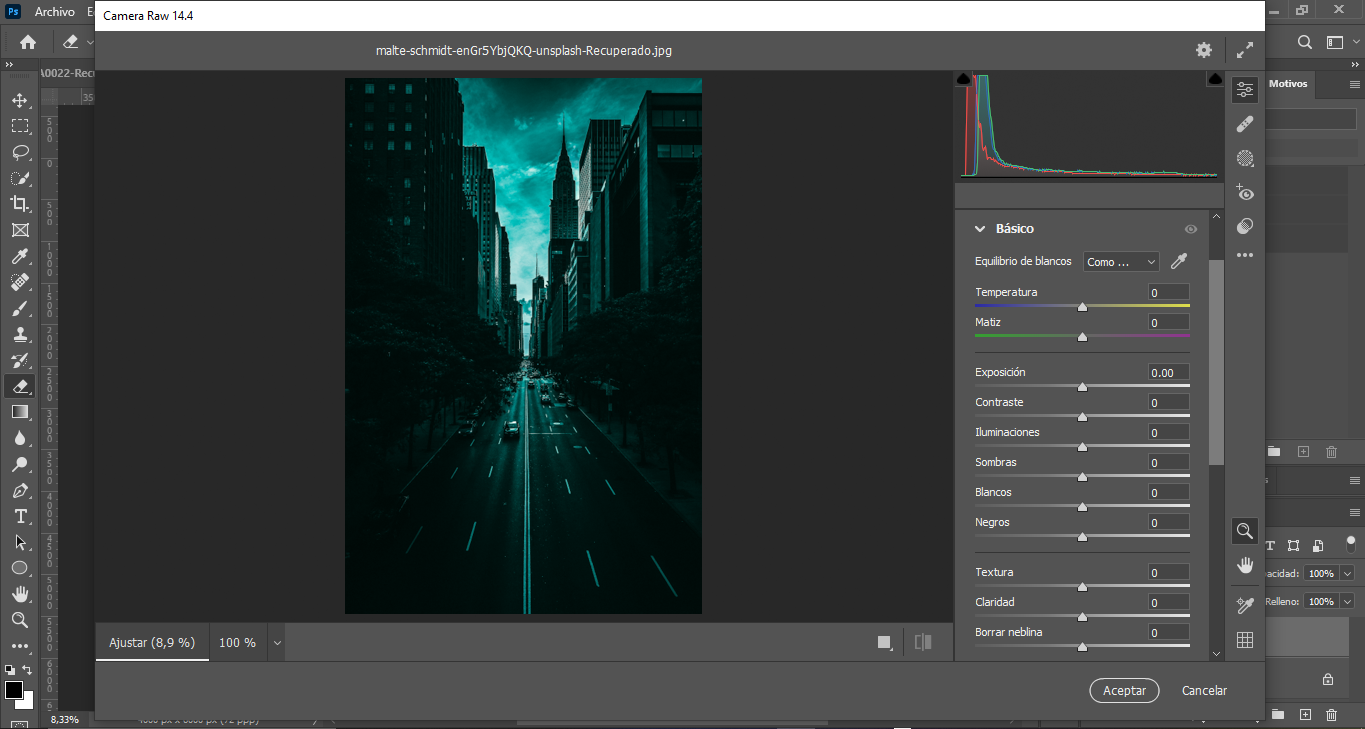Image resolution: width=1365 pixels, height=729 pixels.
Task: Select the Red Eye removal tool
Action: (x=1245, y=192)
